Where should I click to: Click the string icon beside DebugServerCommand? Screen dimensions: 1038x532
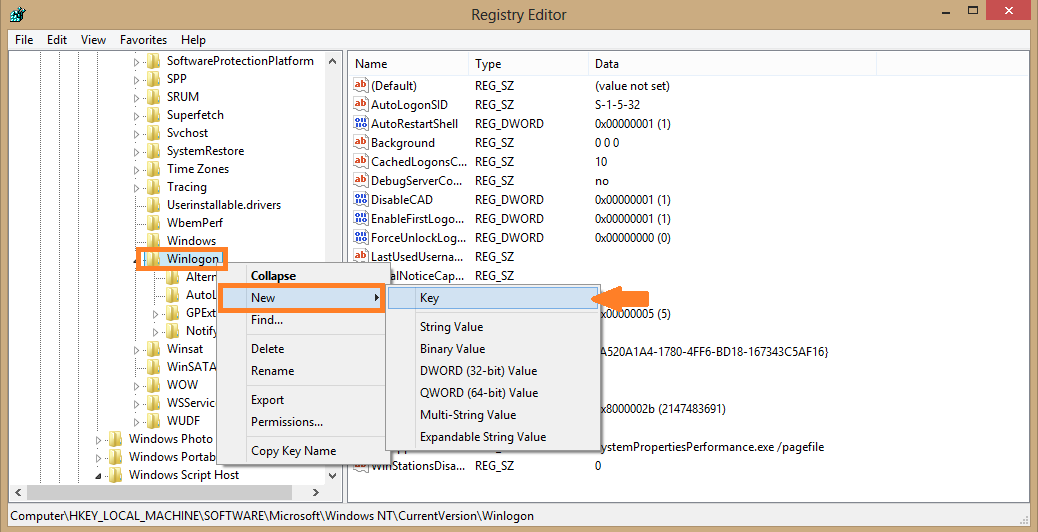[361, 180]
